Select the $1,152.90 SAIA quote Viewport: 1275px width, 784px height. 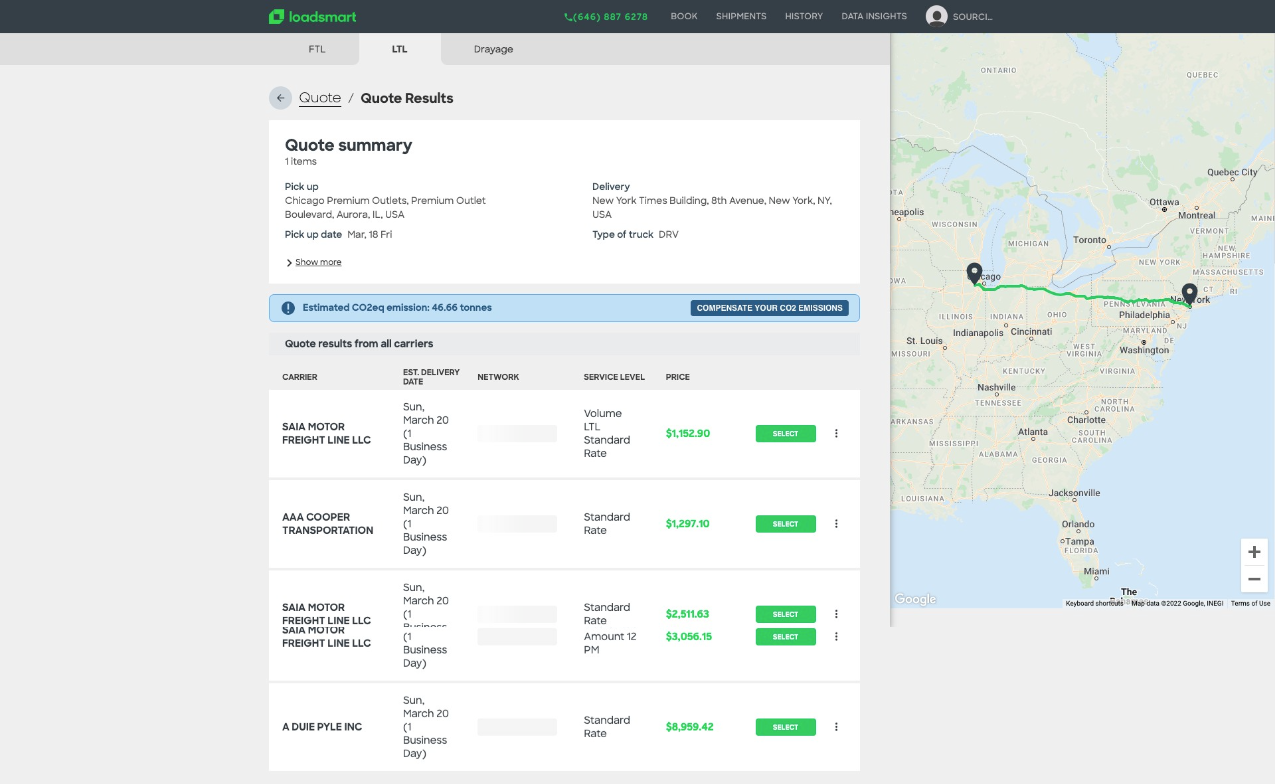786,434
